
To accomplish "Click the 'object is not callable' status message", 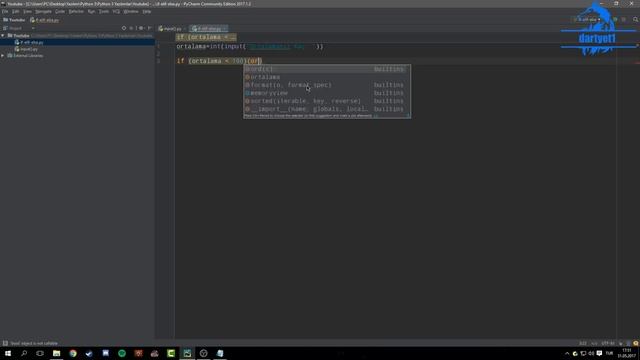I will 34,343.
